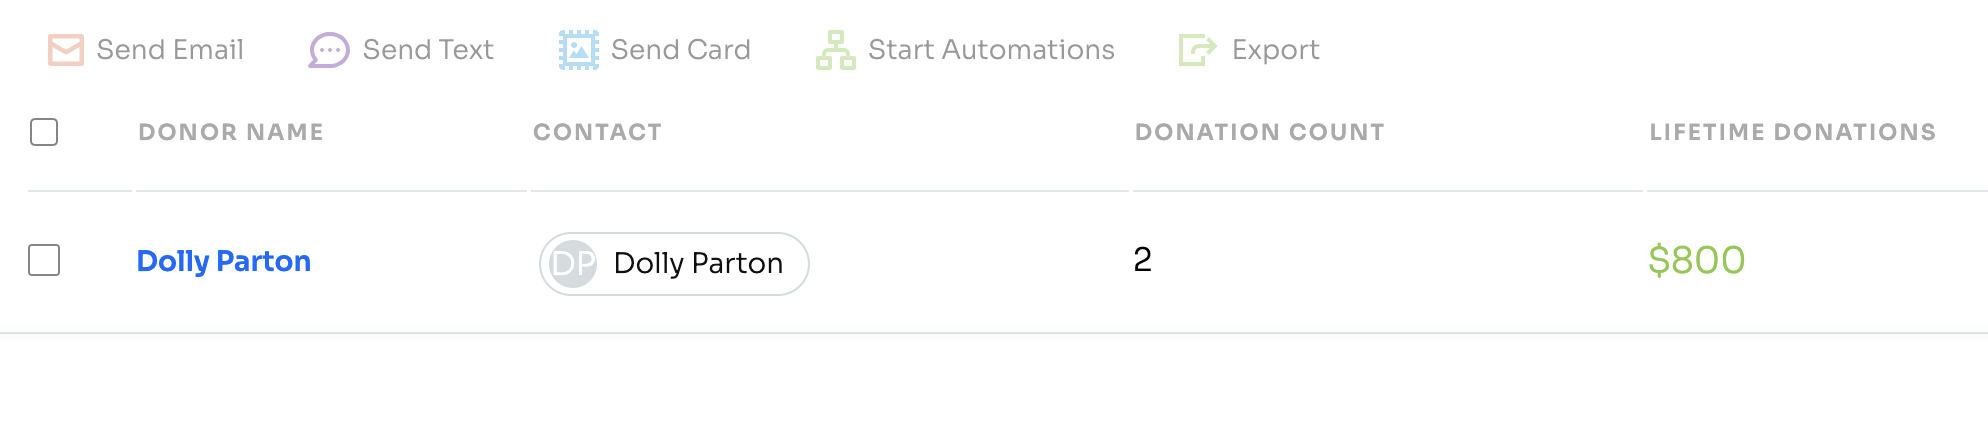Check the Dolly Parton row checkbox
1988x442 pixels.
tap(44, 260)
